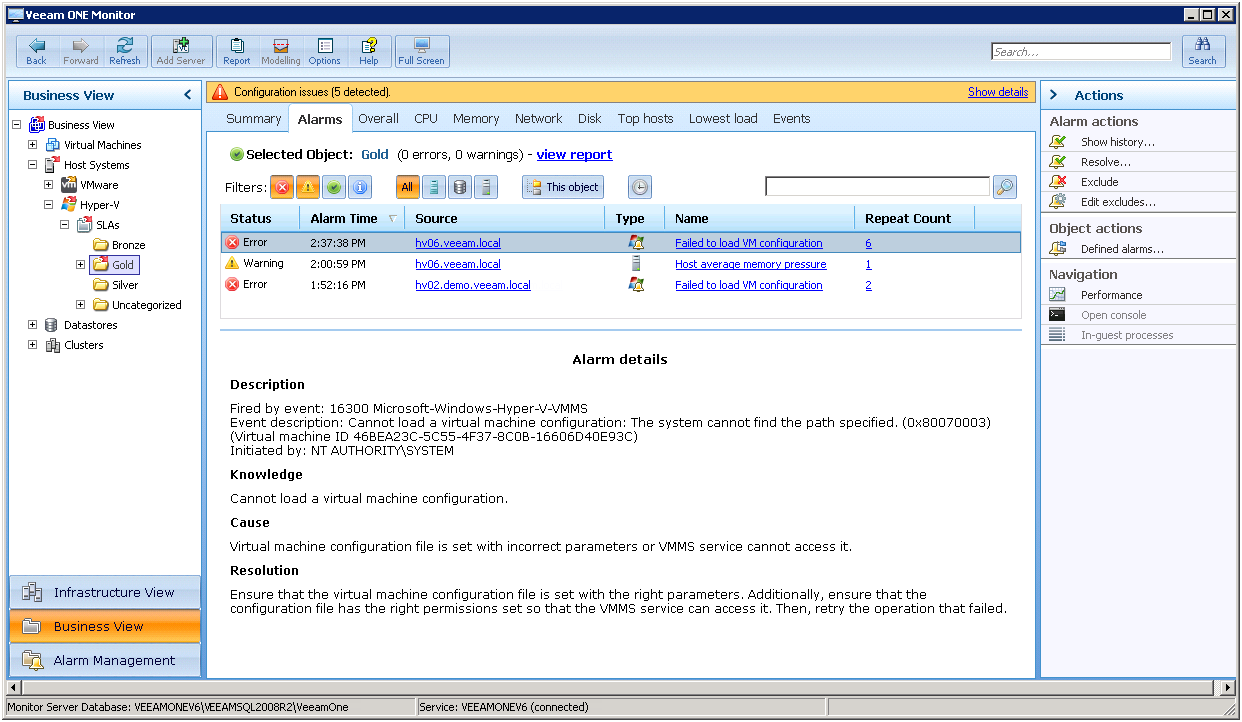Open Host average memory pressure alarm link
The width and height of the screenshot is (1242, 722).
(x=751, y=264)
